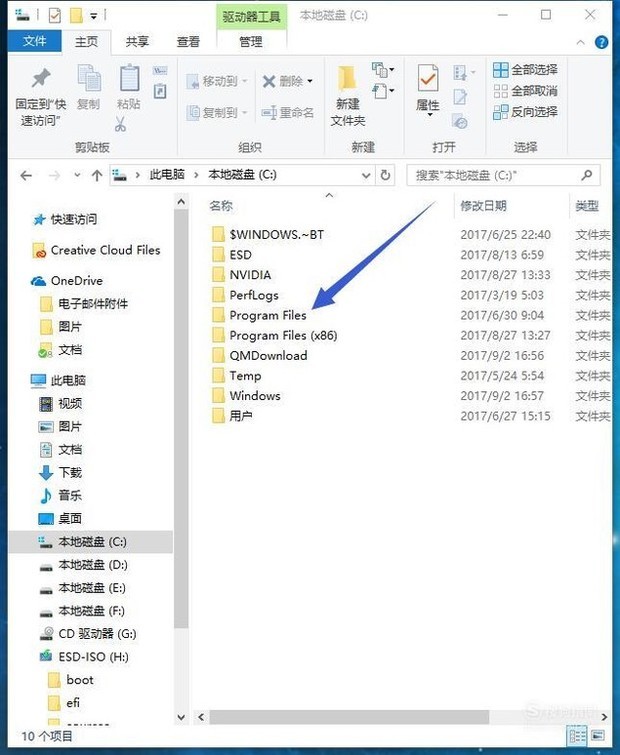Open the Properties icon in ribbon
620x755 pixels.
pos(427,78)
